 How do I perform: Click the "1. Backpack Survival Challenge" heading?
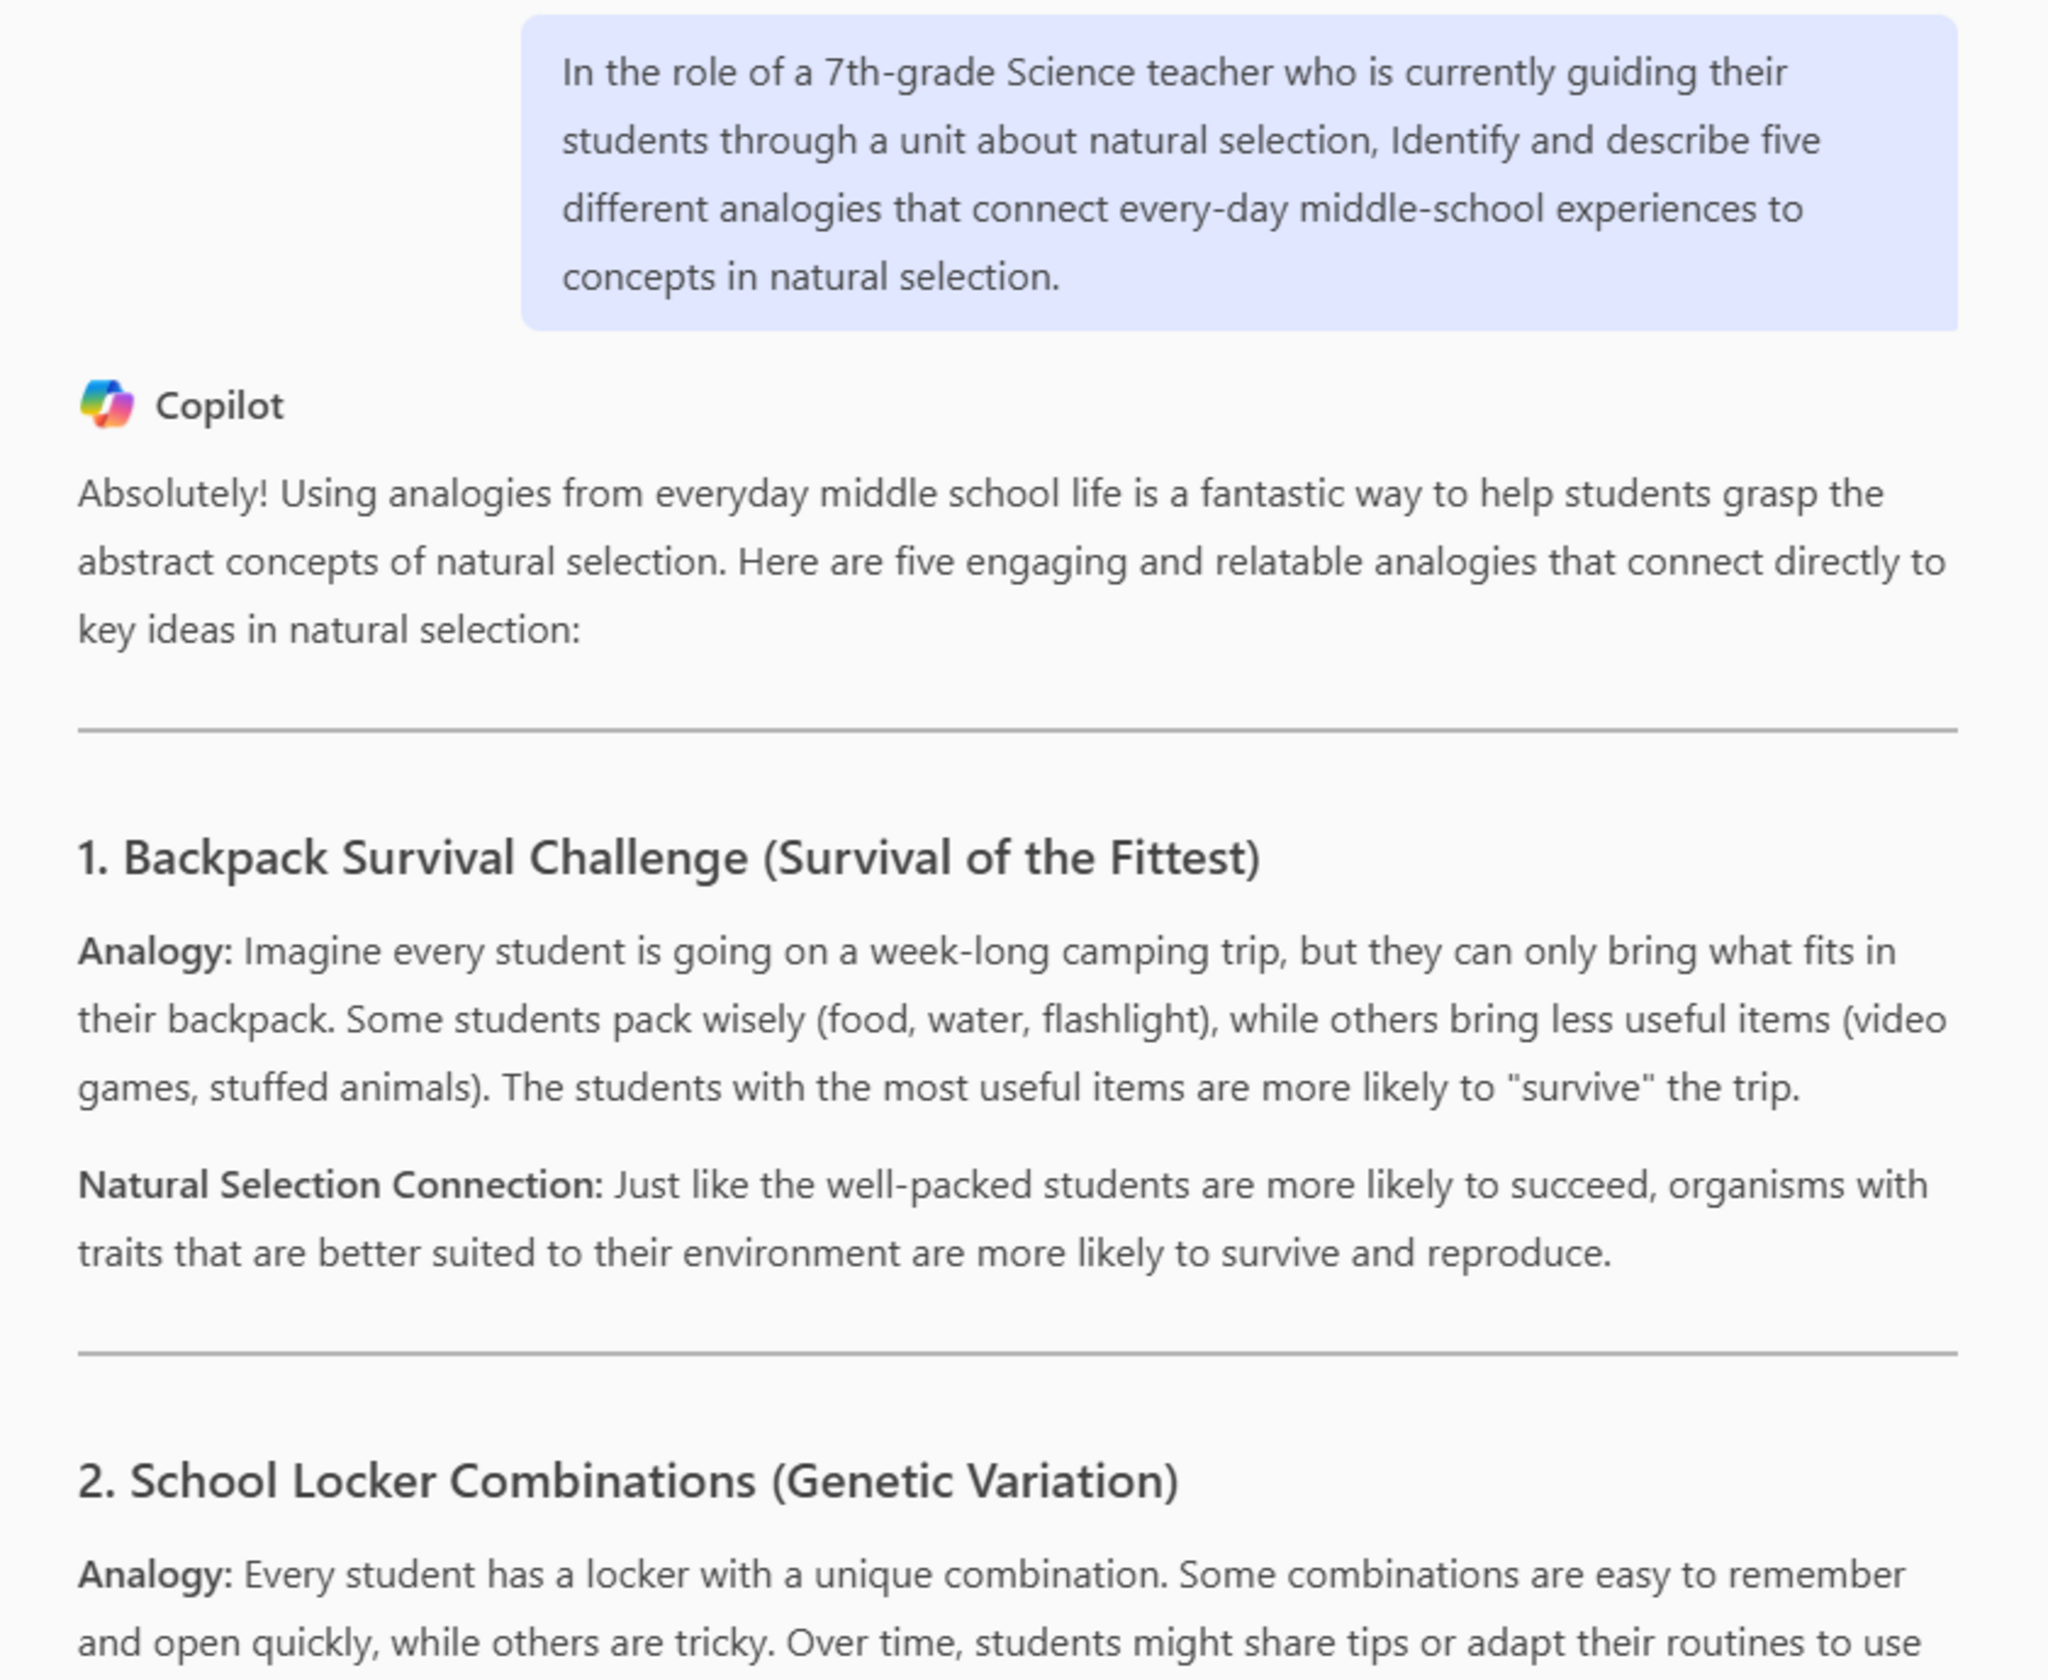tap(412, 858)
